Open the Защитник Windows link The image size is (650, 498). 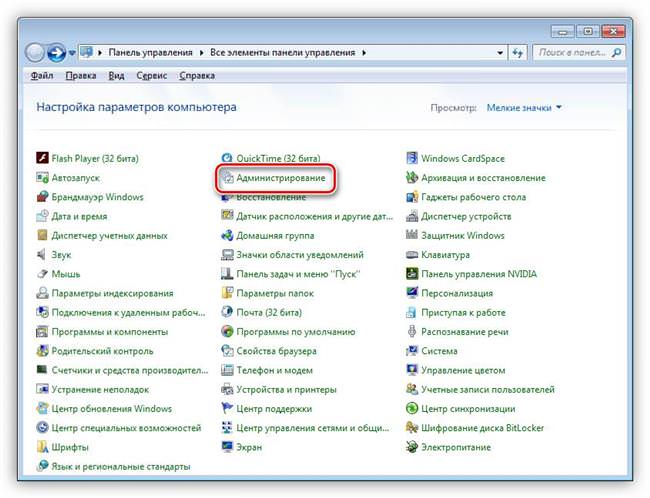point(463,236)
